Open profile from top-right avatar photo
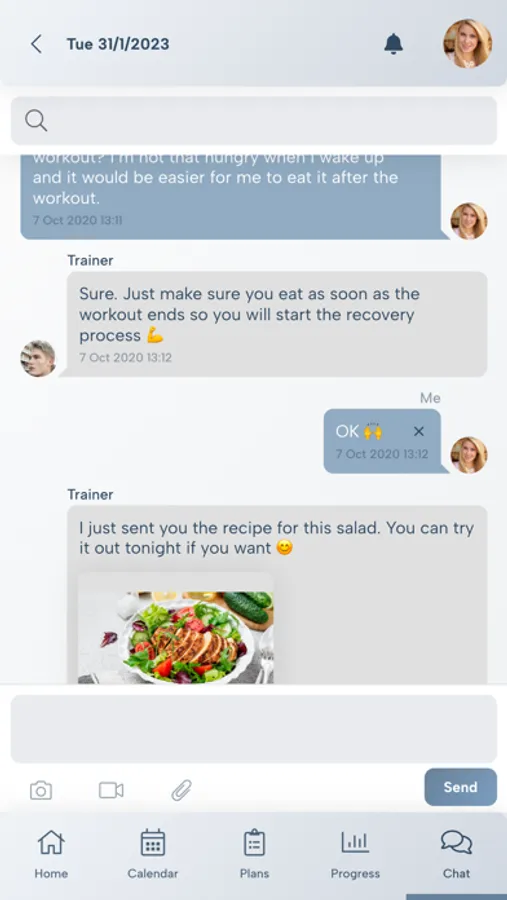 [x=467, y=44]
